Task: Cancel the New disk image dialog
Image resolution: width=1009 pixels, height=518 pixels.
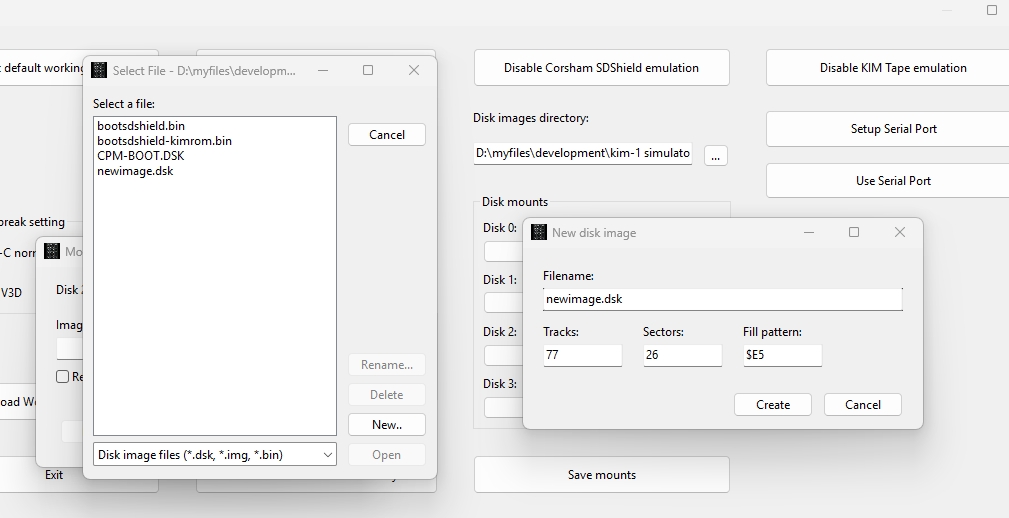Action: tap(862, 404)
